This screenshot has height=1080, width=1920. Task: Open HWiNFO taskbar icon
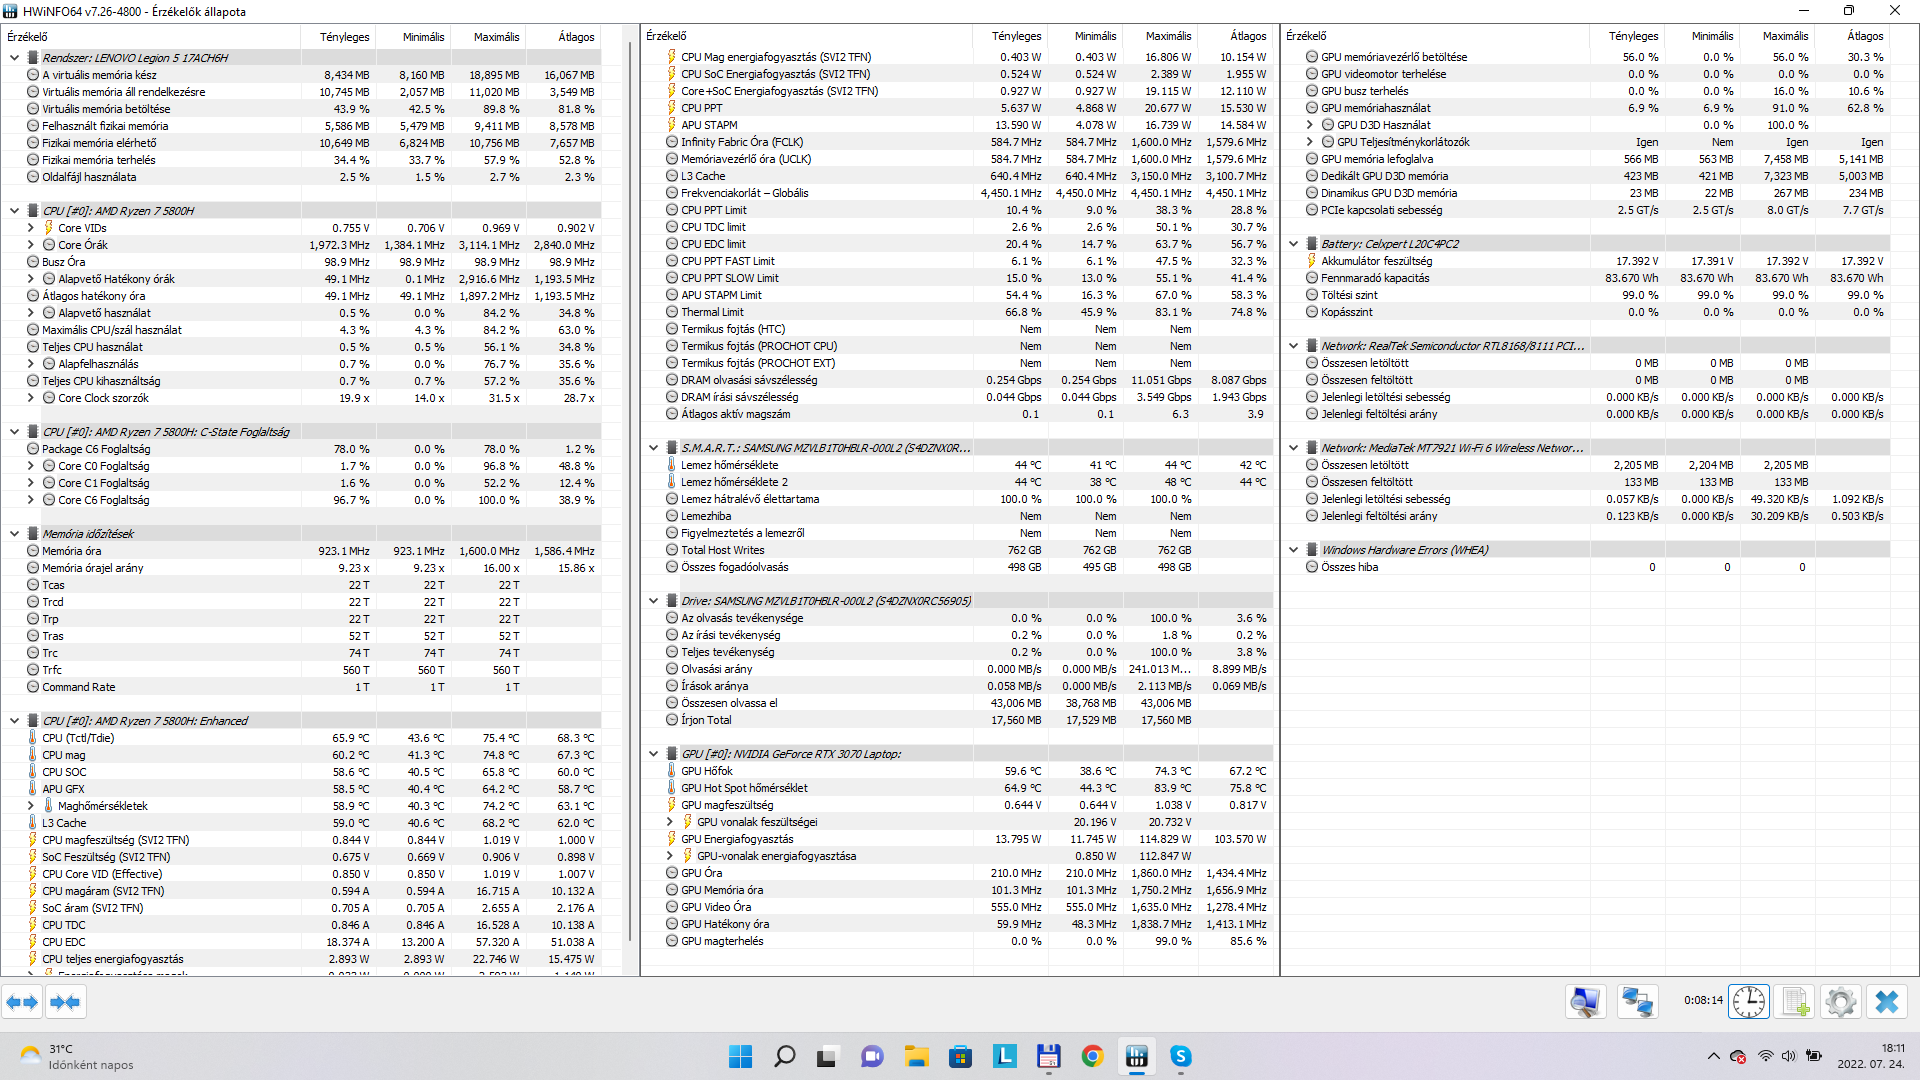tap(1137, 1057)
